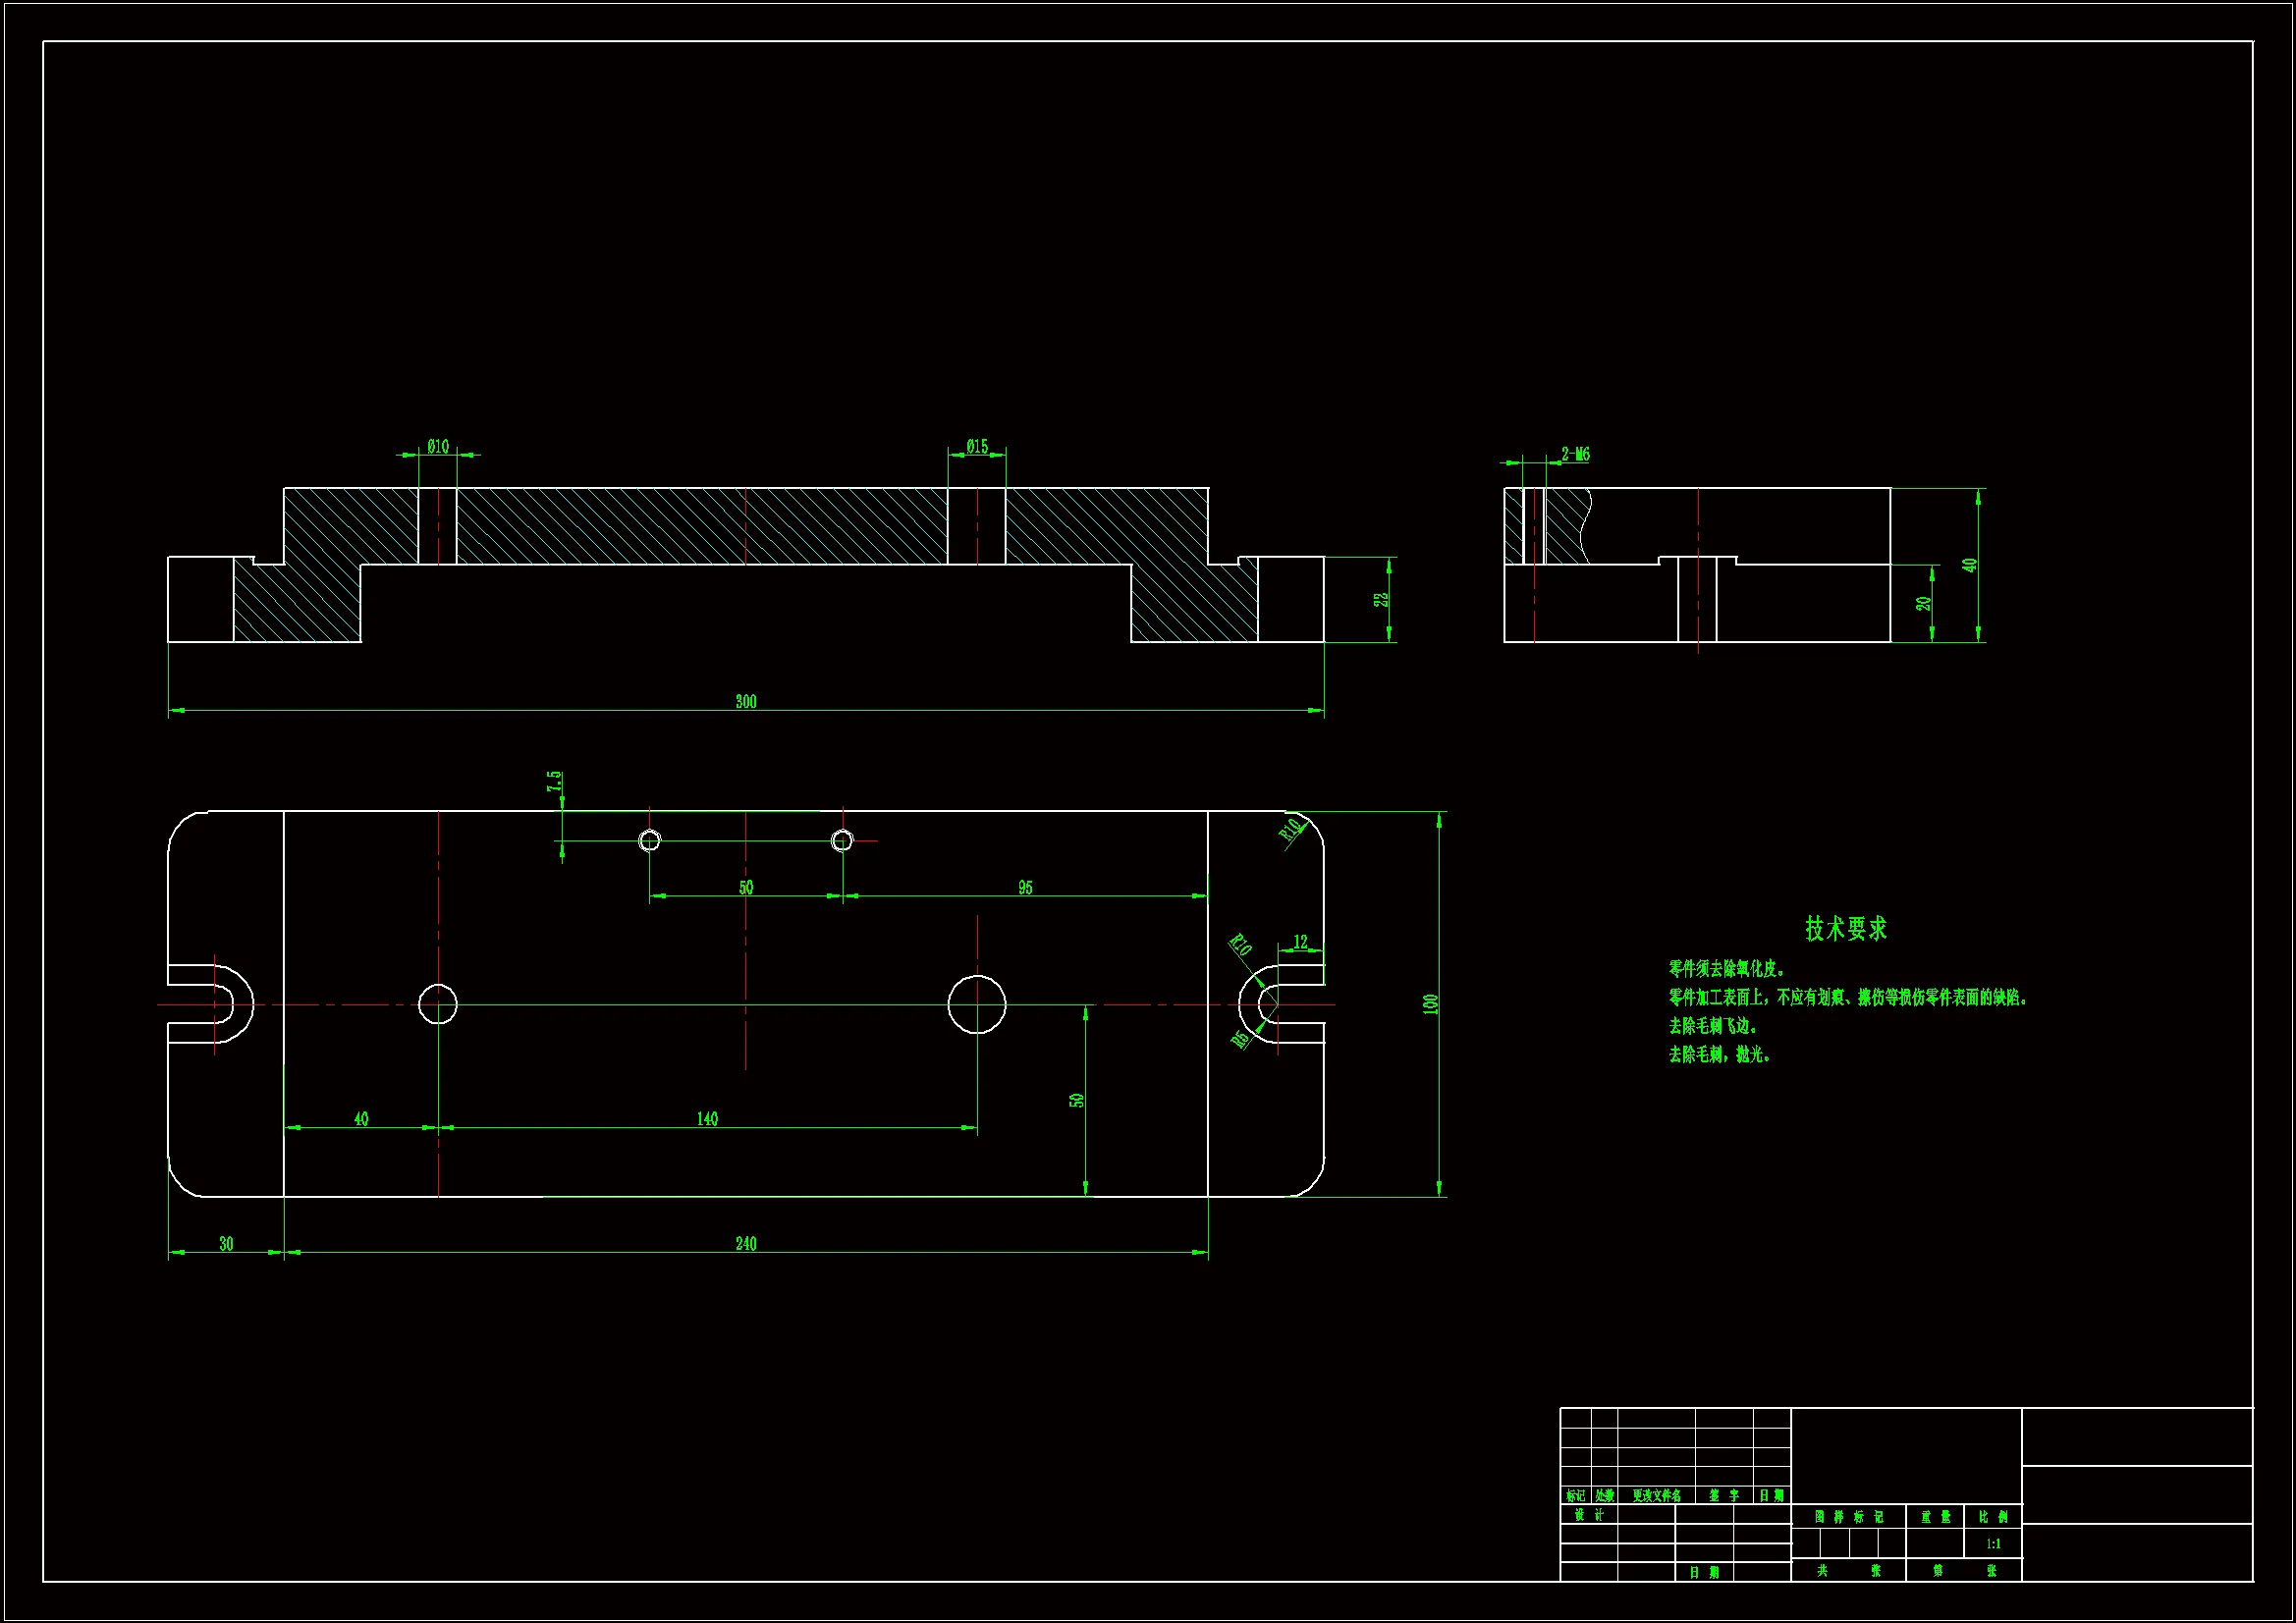Select the larger circle in plan view
This screenshot has width=2296, height=1623.
coord(977,1004)
